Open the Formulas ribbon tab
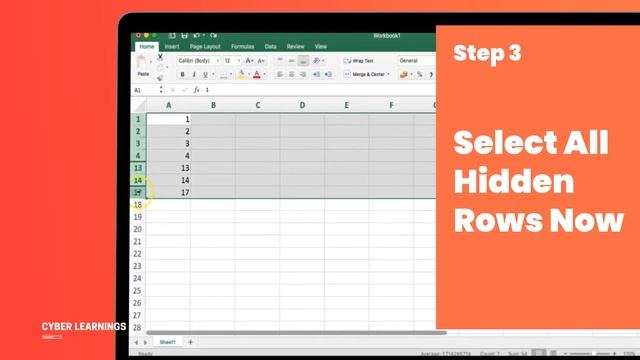This screenshot has height=360, width=640. click(x=242, y=47)
